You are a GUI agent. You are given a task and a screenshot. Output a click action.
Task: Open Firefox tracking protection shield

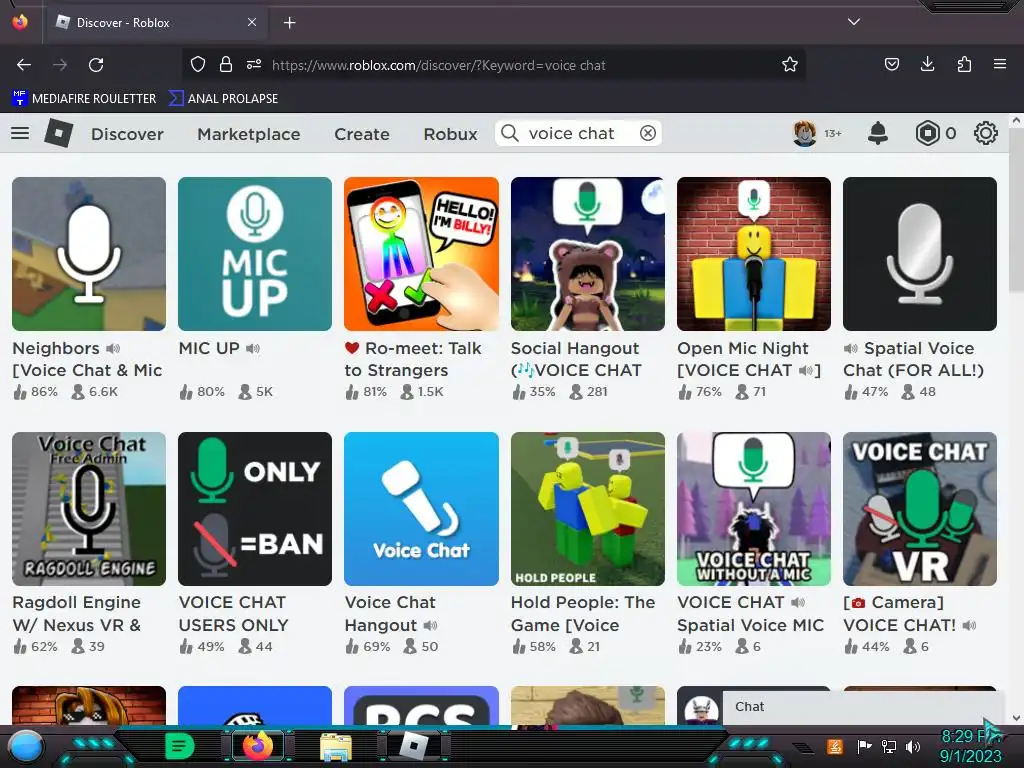point(198,64)
